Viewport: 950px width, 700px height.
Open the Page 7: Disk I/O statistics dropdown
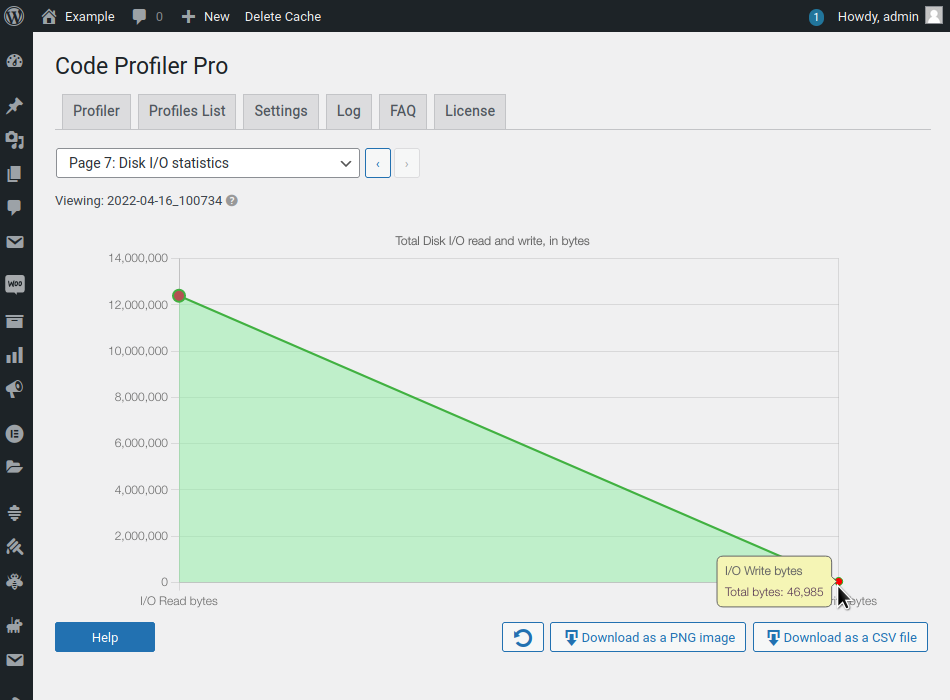pos(208,163)
